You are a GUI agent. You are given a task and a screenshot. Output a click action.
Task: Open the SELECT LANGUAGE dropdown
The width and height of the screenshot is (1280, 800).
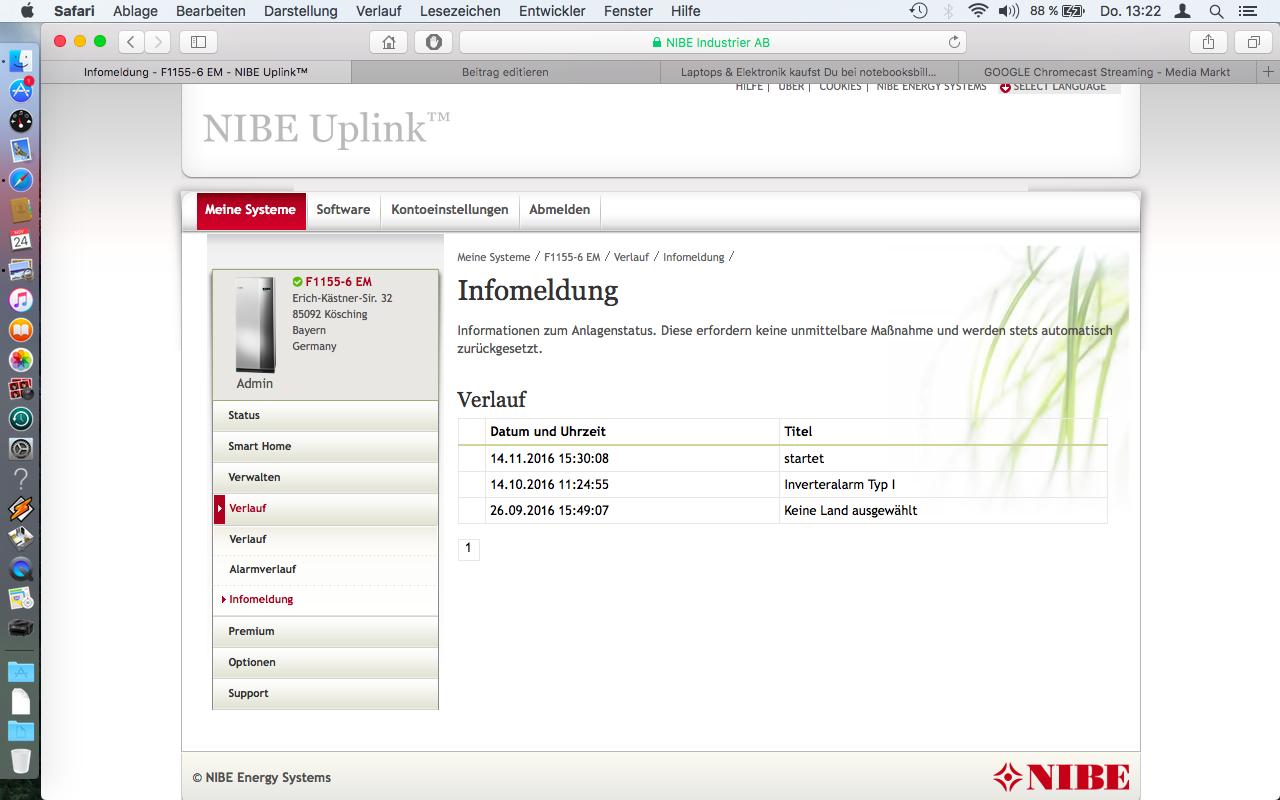click(1053, 87)
